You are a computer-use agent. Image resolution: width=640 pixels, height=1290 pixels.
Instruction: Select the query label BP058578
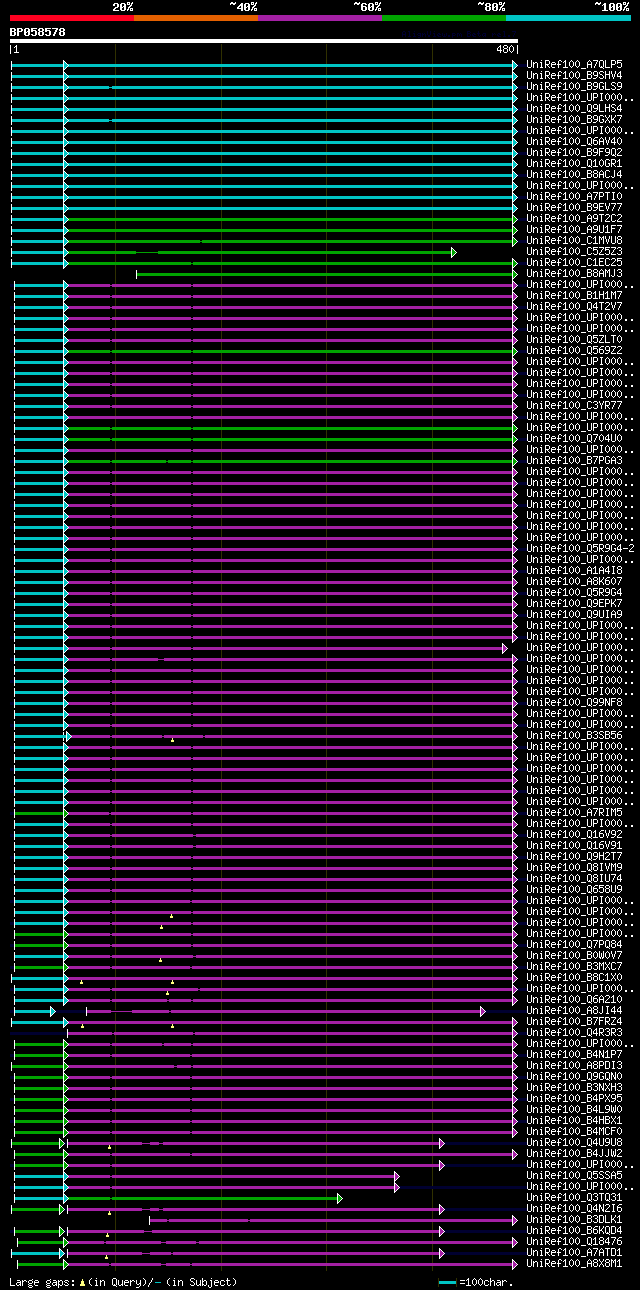point(38,32)
